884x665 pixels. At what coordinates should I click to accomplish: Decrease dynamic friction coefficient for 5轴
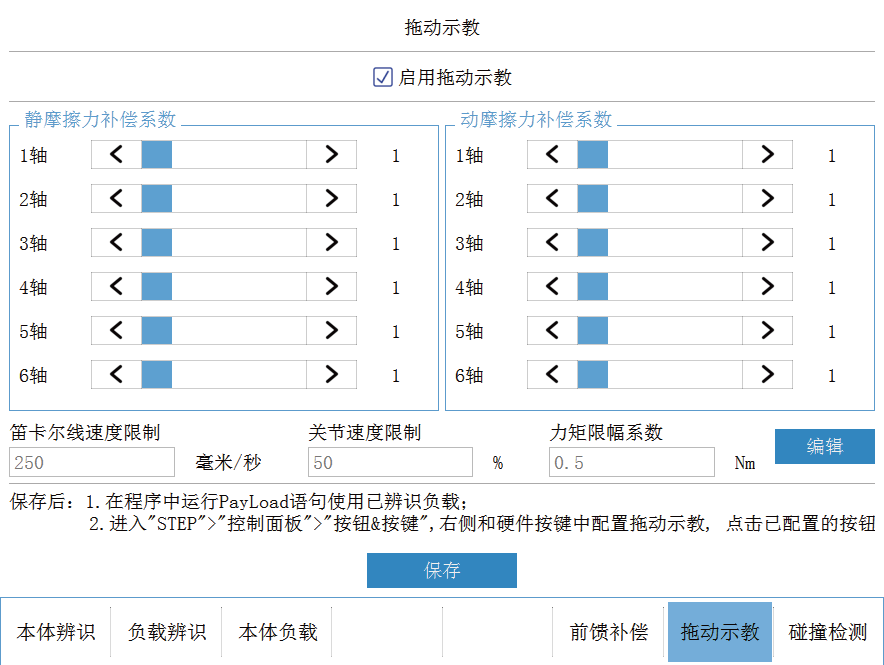click(x=552, y=330)
